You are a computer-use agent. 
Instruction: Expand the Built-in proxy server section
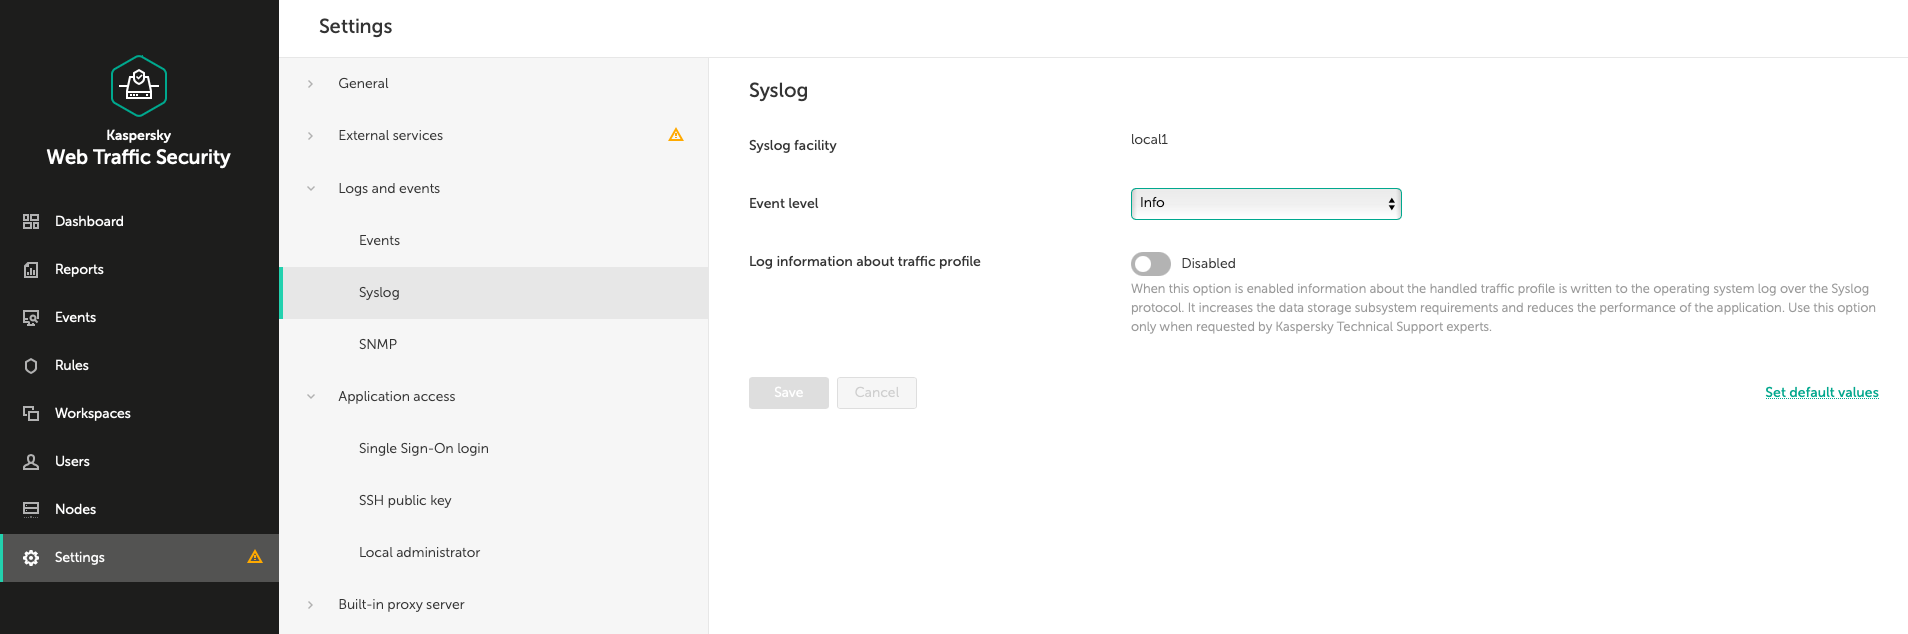(311, 604)
